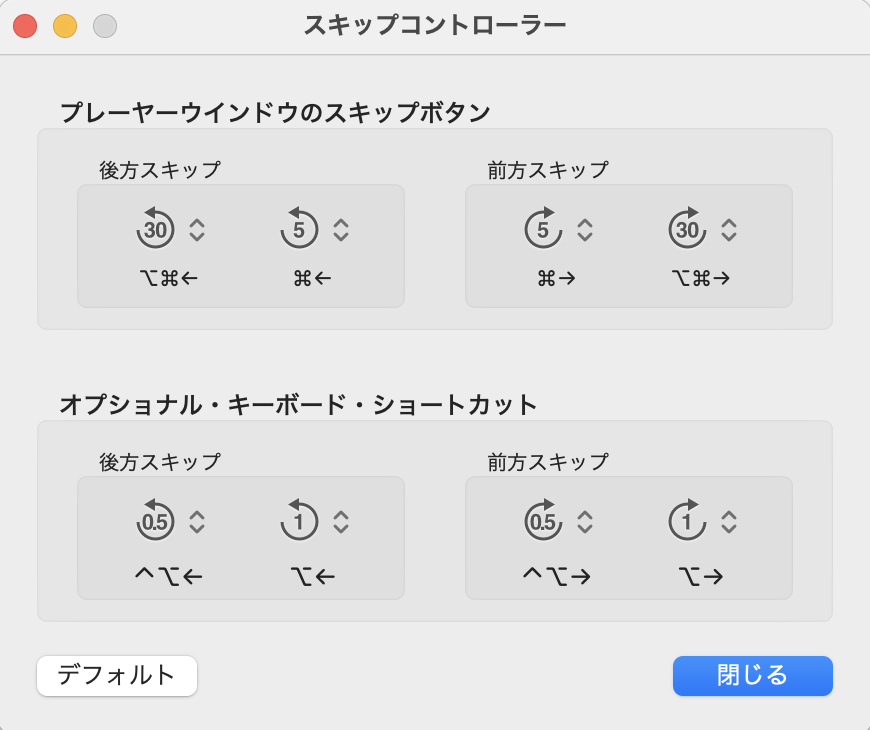Minimize the スキップコントローラー window

pos(65,26)
